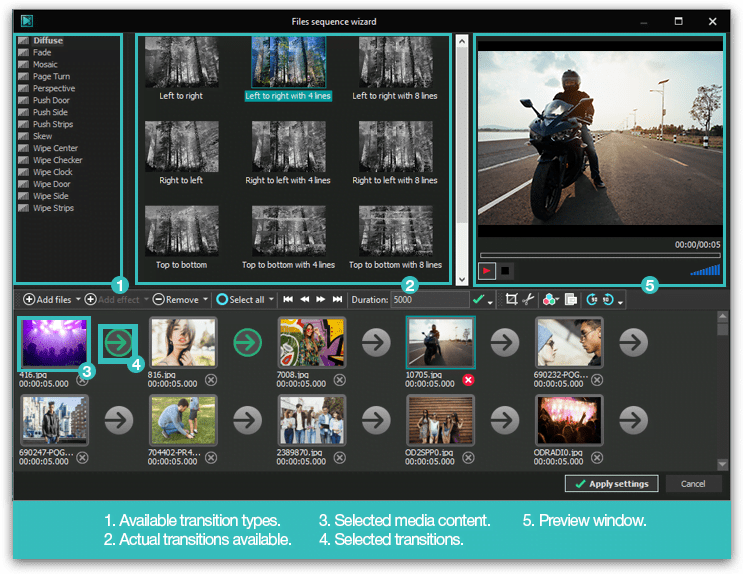Click Remove button

click(x=176, y=300)
